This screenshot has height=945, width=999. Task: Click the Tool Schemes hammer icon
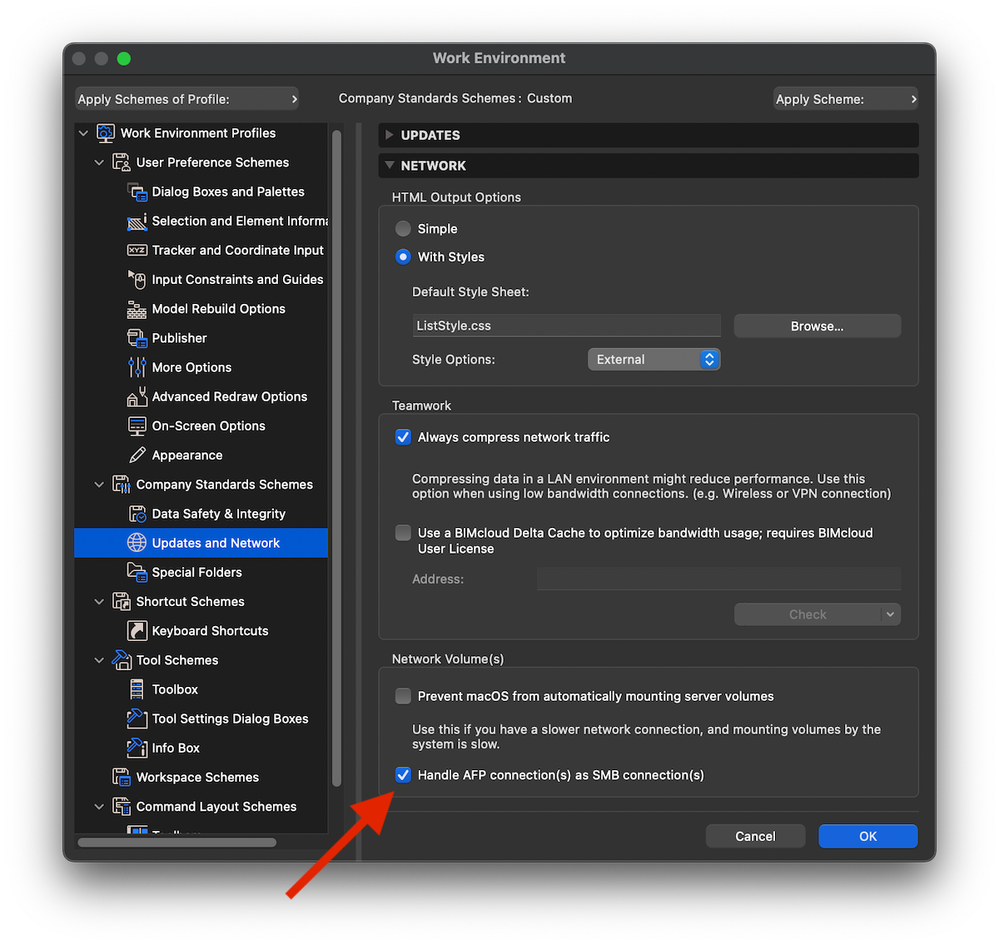[121, 660]
